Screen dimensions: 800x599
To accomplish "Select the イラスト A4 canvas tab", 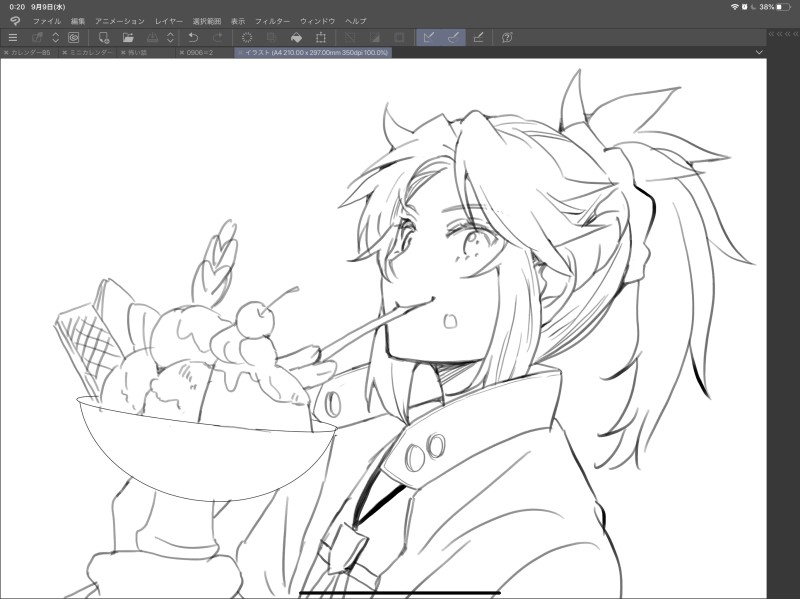I will [x=313, y=53].
